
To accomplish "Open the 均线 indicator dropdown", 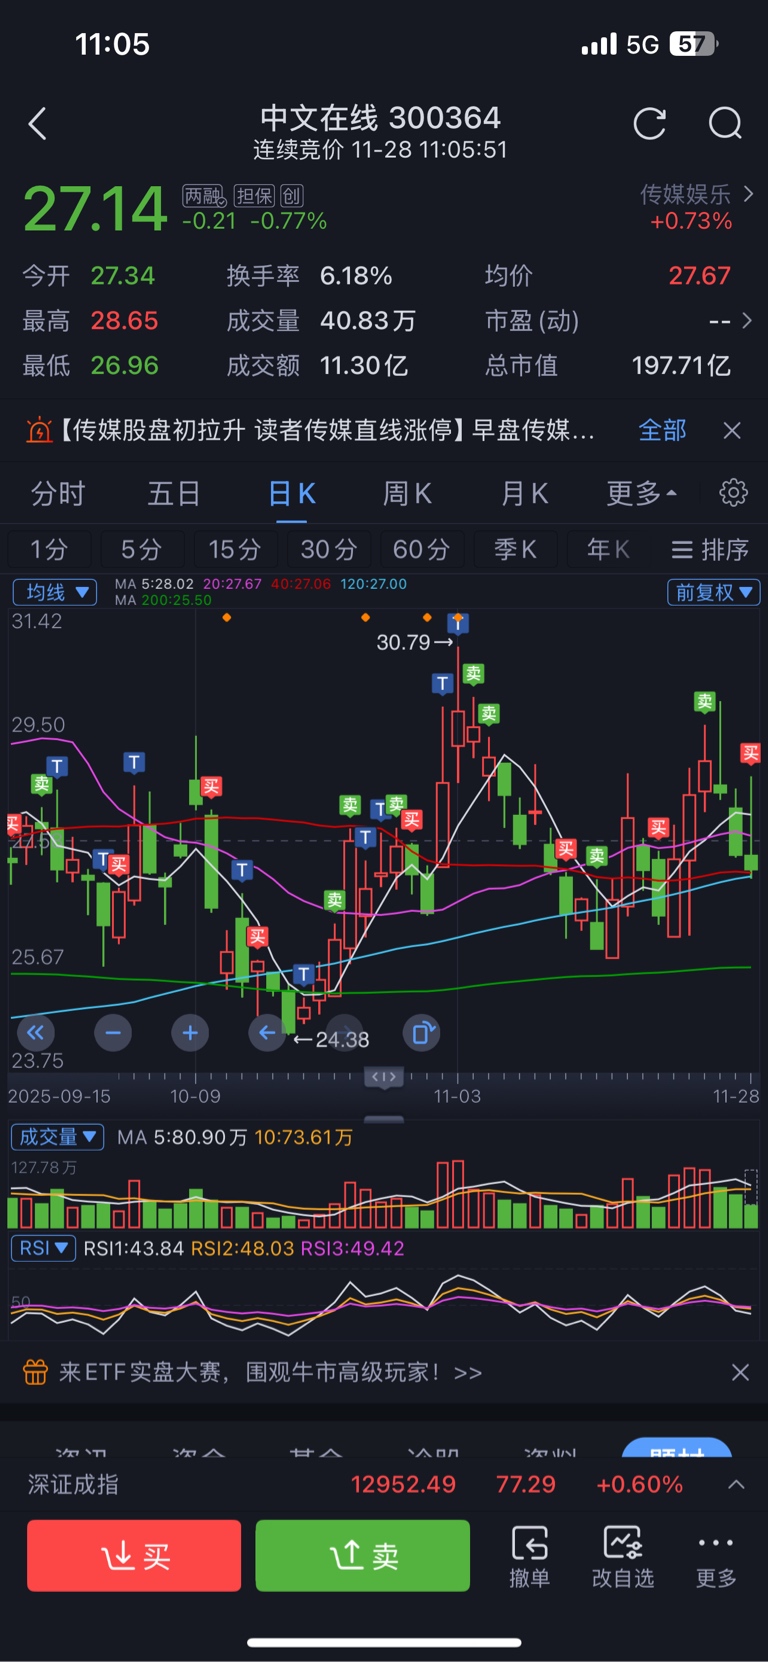I will coord(55,592).
